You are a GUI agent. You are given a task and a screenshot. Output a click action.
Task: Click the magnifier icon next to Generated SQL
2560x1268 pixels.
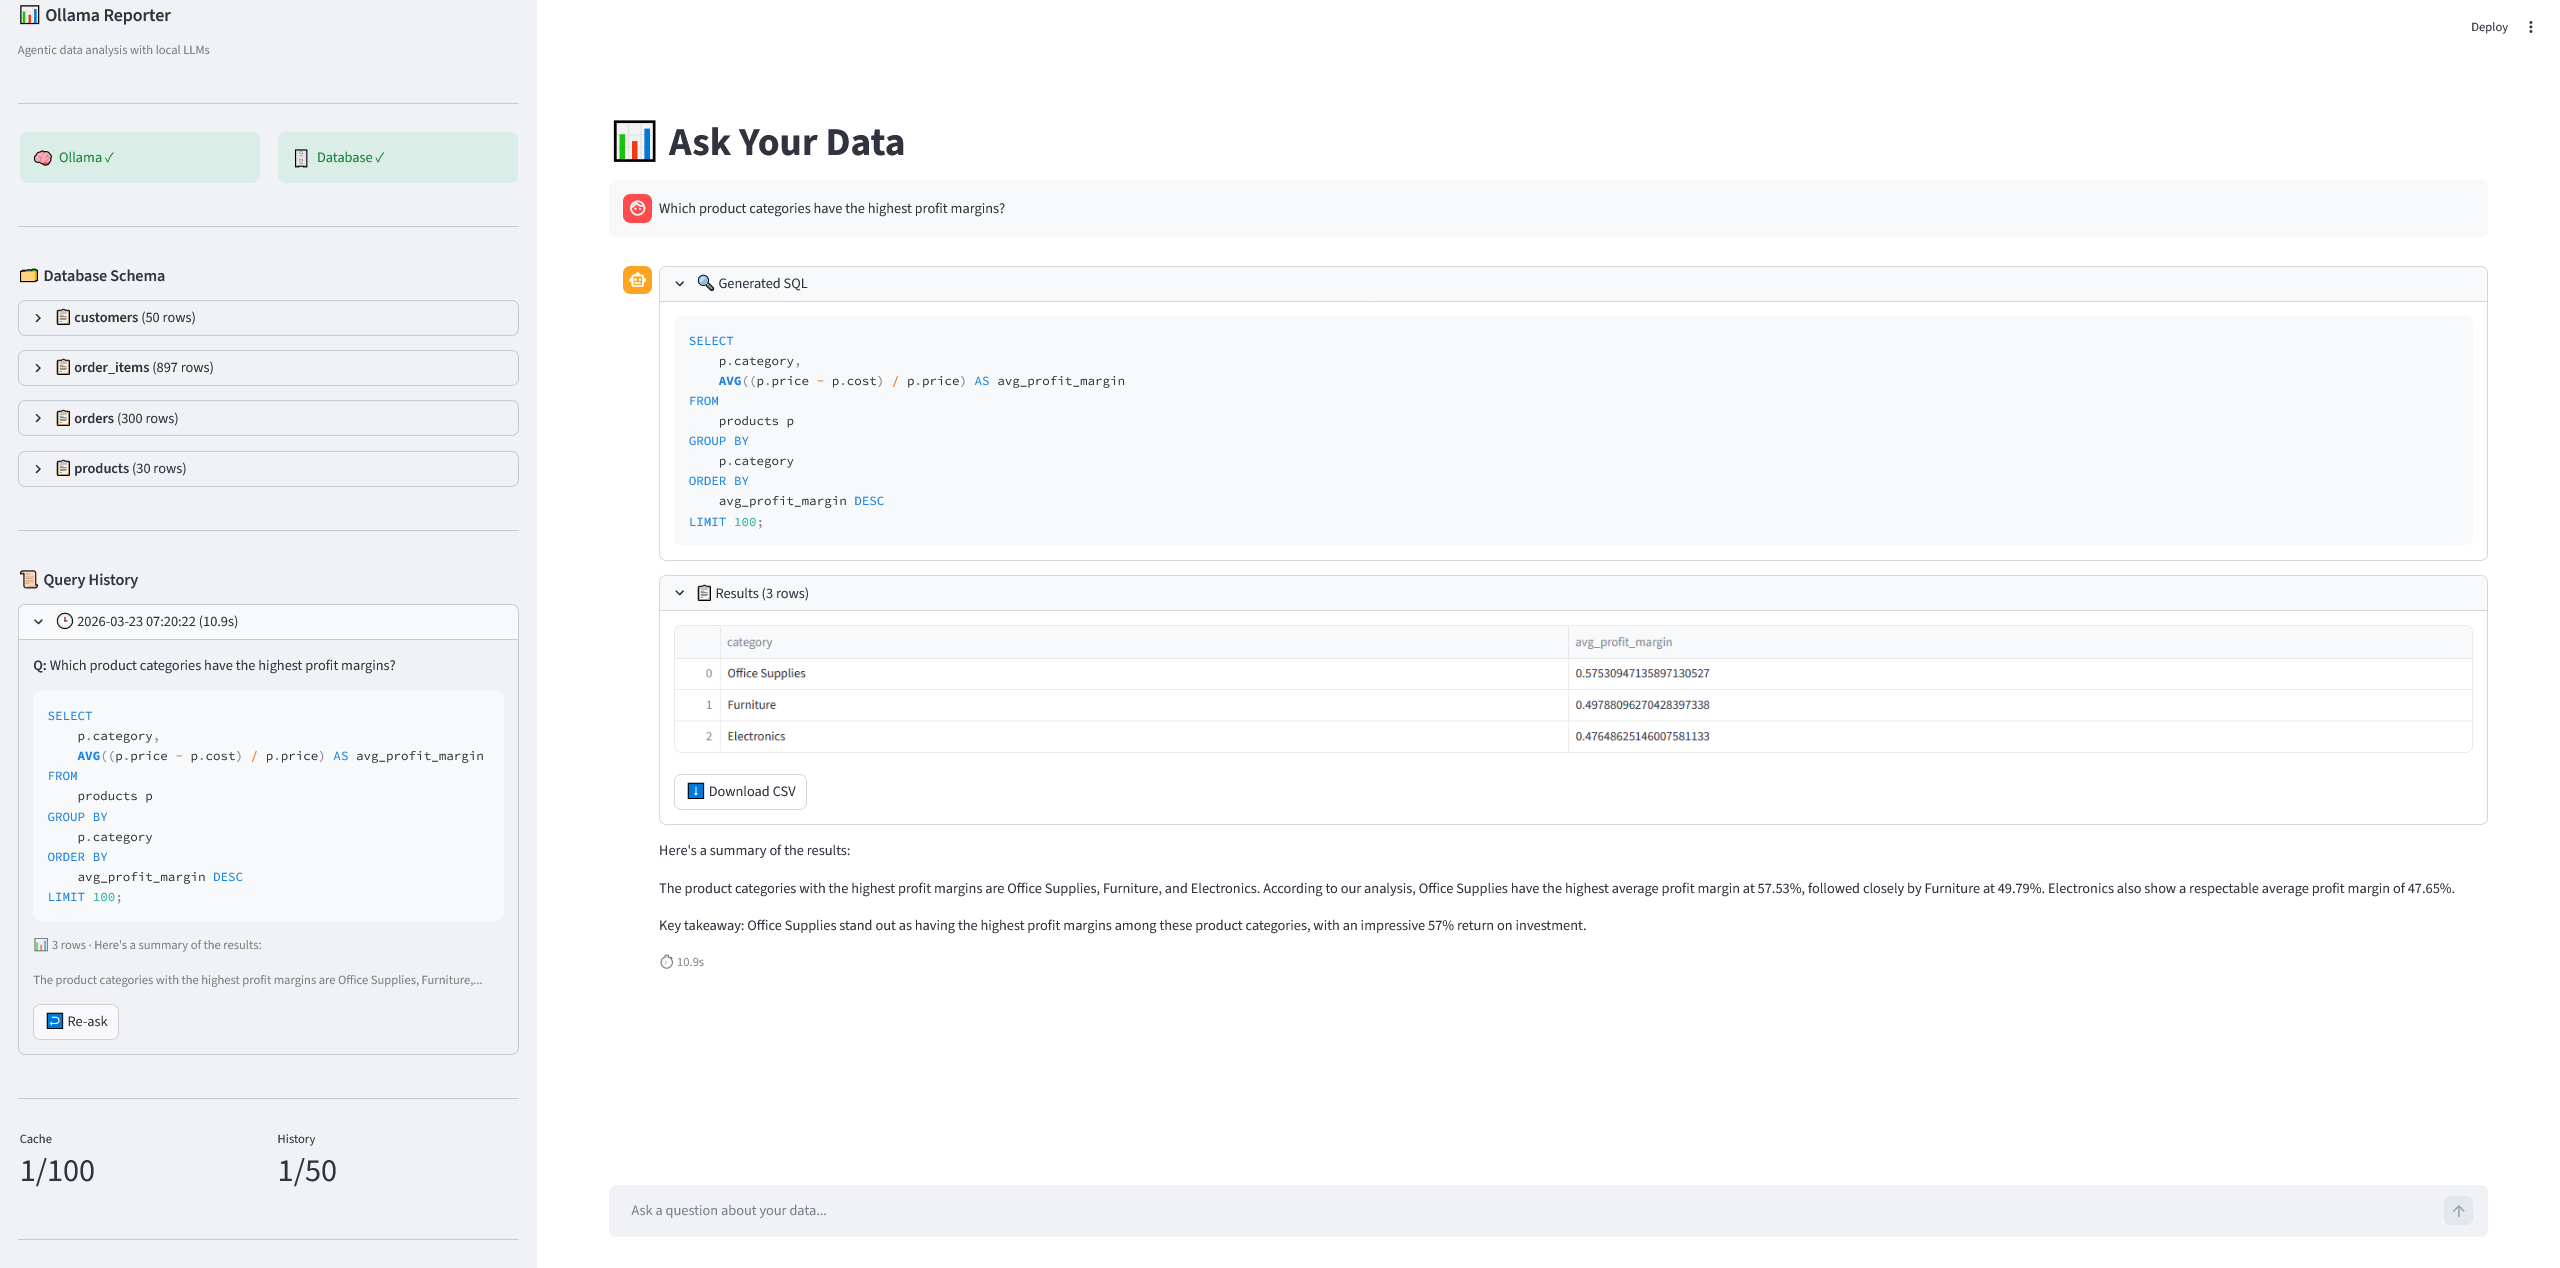705,283
